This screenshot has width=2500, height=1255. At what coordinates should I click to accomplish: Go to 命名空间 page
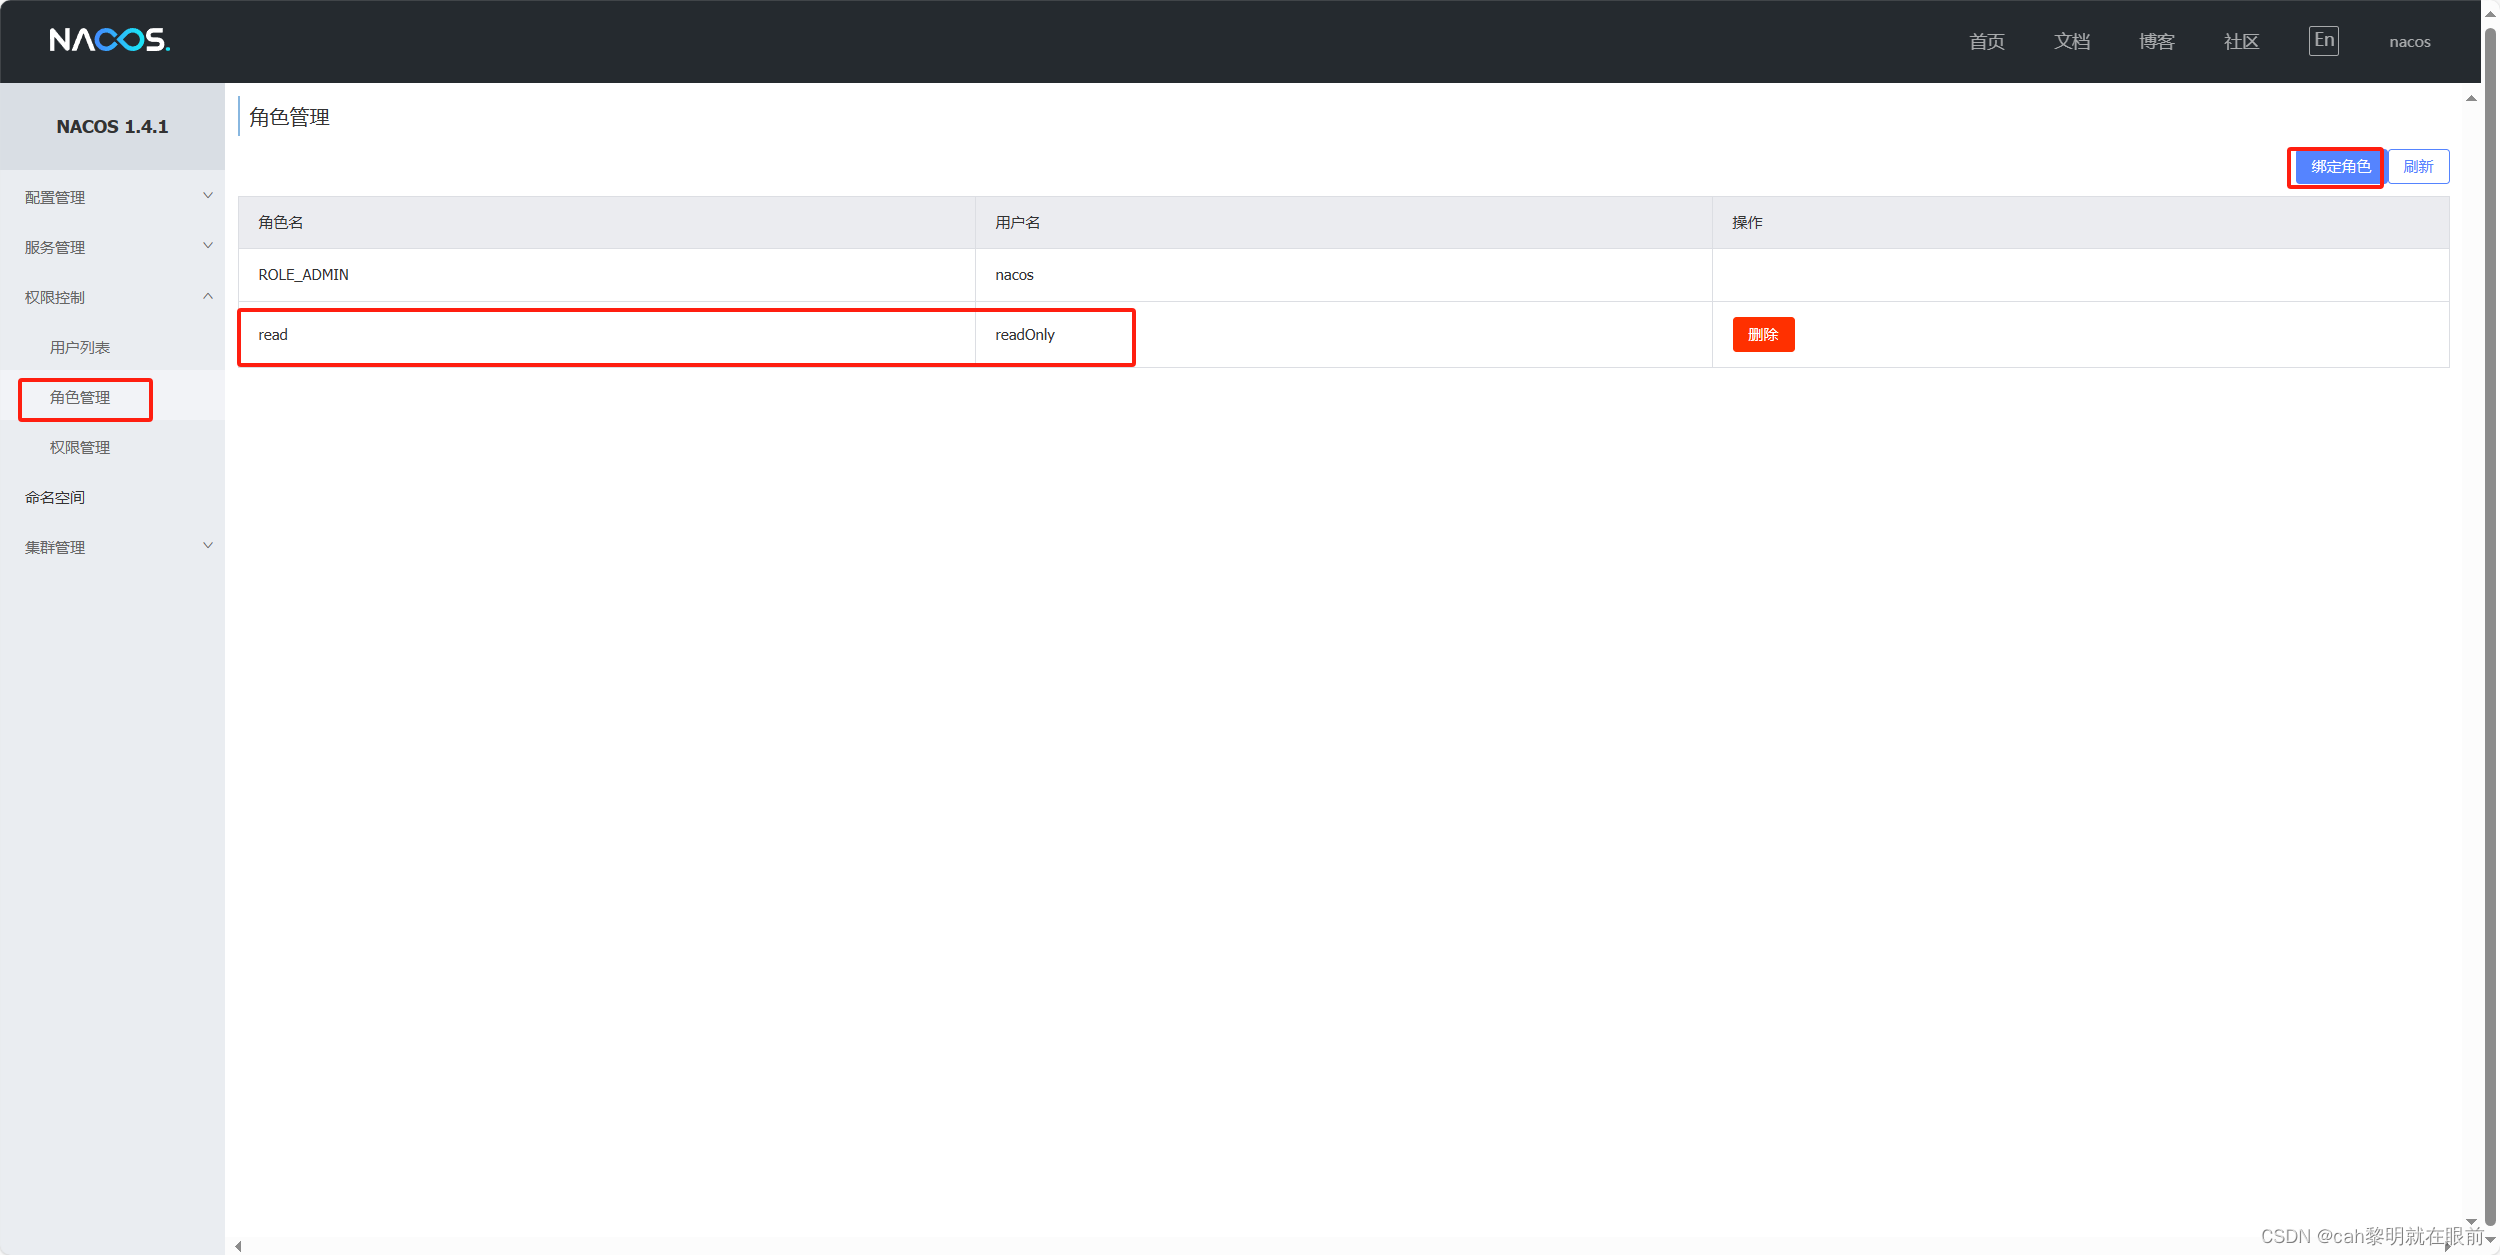(x=55, y=497)
